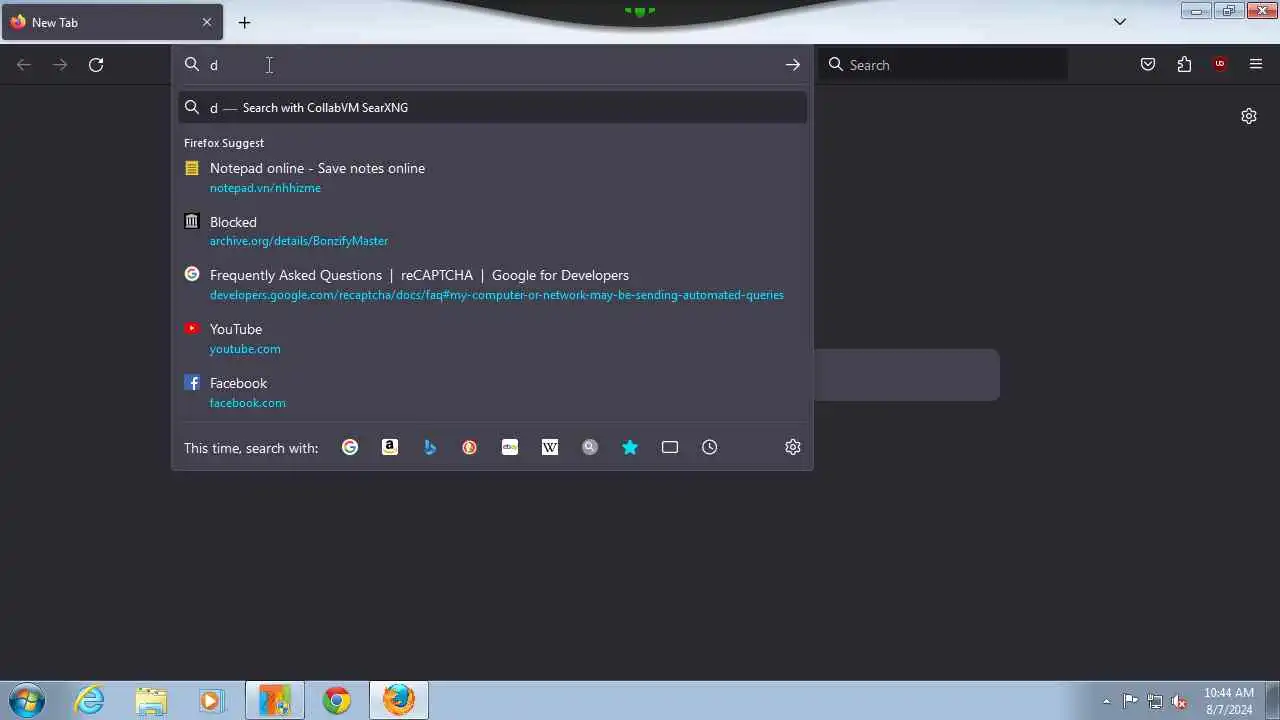Click the taskbar clock showing 10:44 AM
The image size is (1280, 720).
(x=1228, y=700)
